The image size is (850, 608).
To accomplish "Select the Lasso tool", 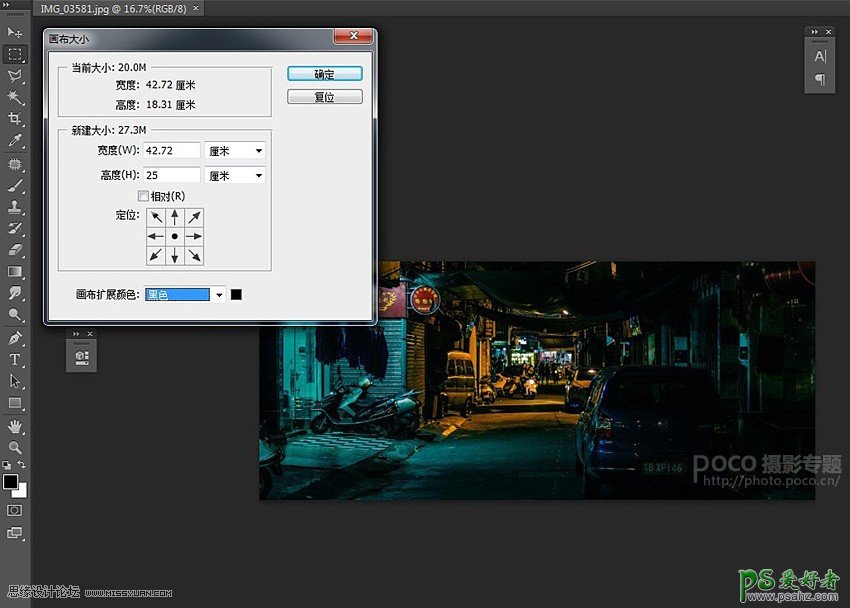I will (15, 76).
